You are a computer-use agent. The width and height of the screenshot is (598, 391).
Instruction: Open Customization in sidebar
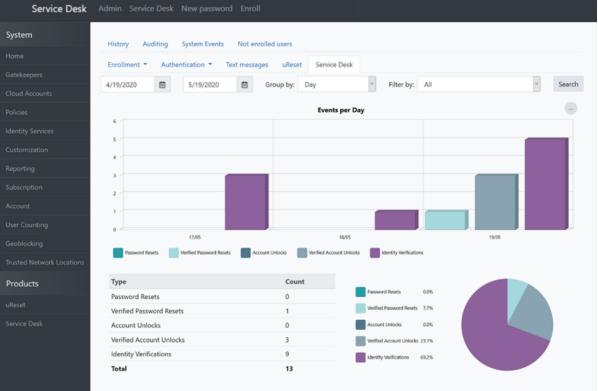(x=45, y=150)
